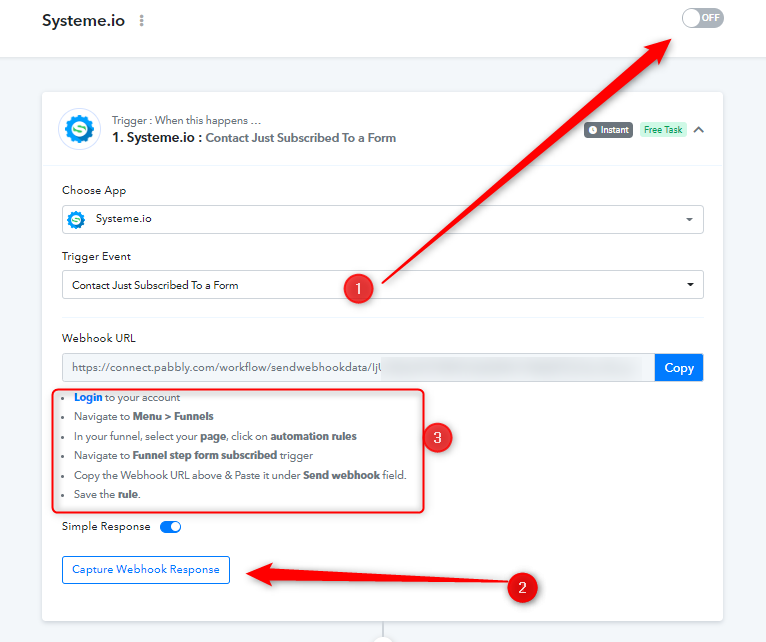
Task: Open the Login link in instructions
Action: (88, 397)
